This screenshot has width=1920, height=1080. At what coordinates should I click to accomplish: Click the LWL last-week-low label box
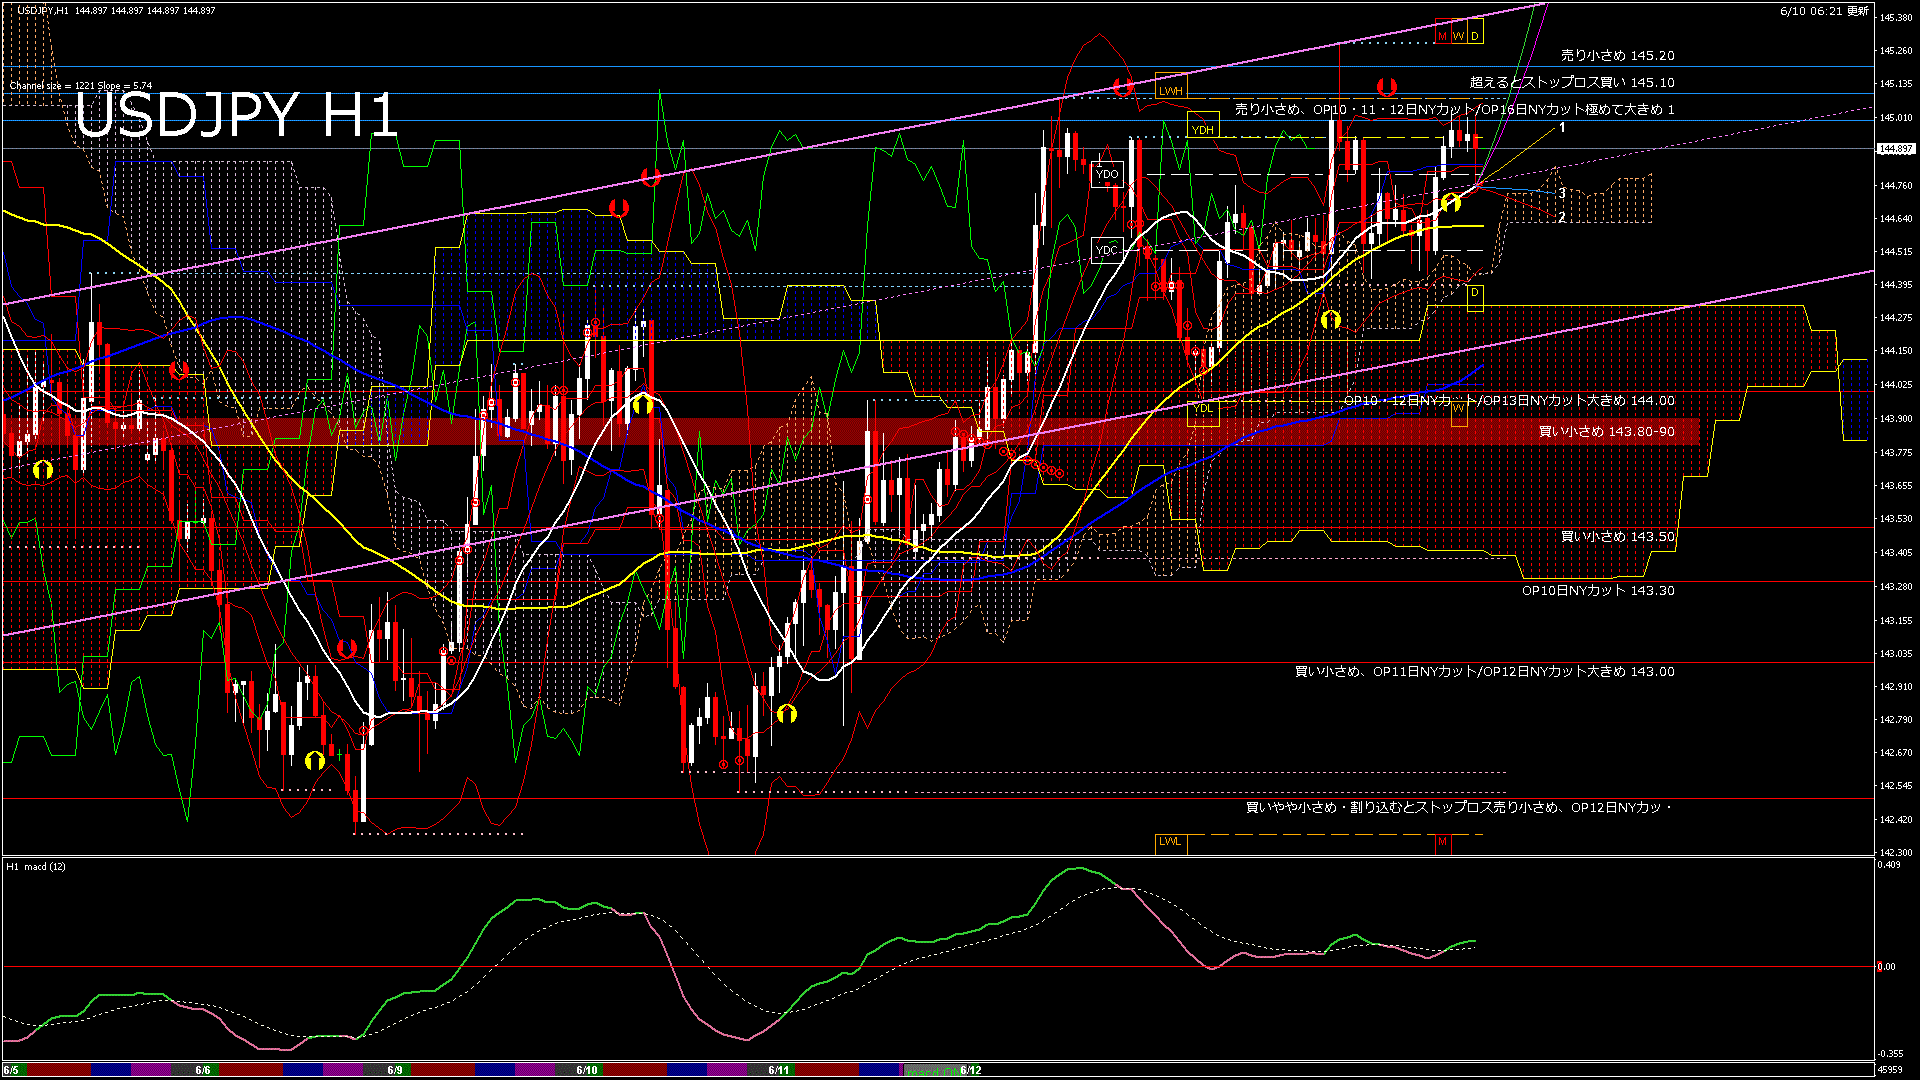click(1170, 841)
